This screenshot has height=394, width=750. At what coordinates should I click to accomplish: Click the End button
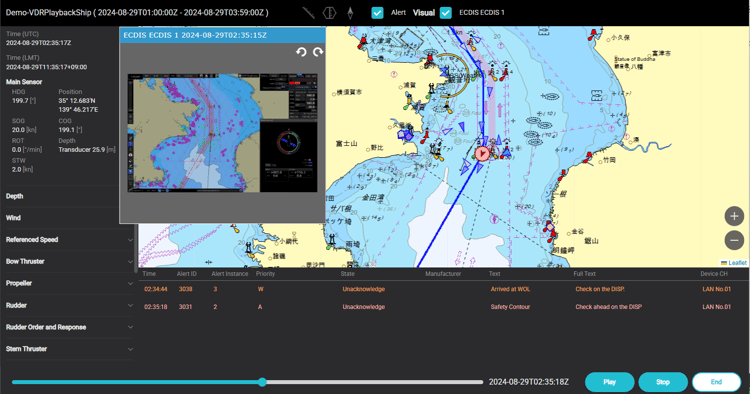click(716, 382)
